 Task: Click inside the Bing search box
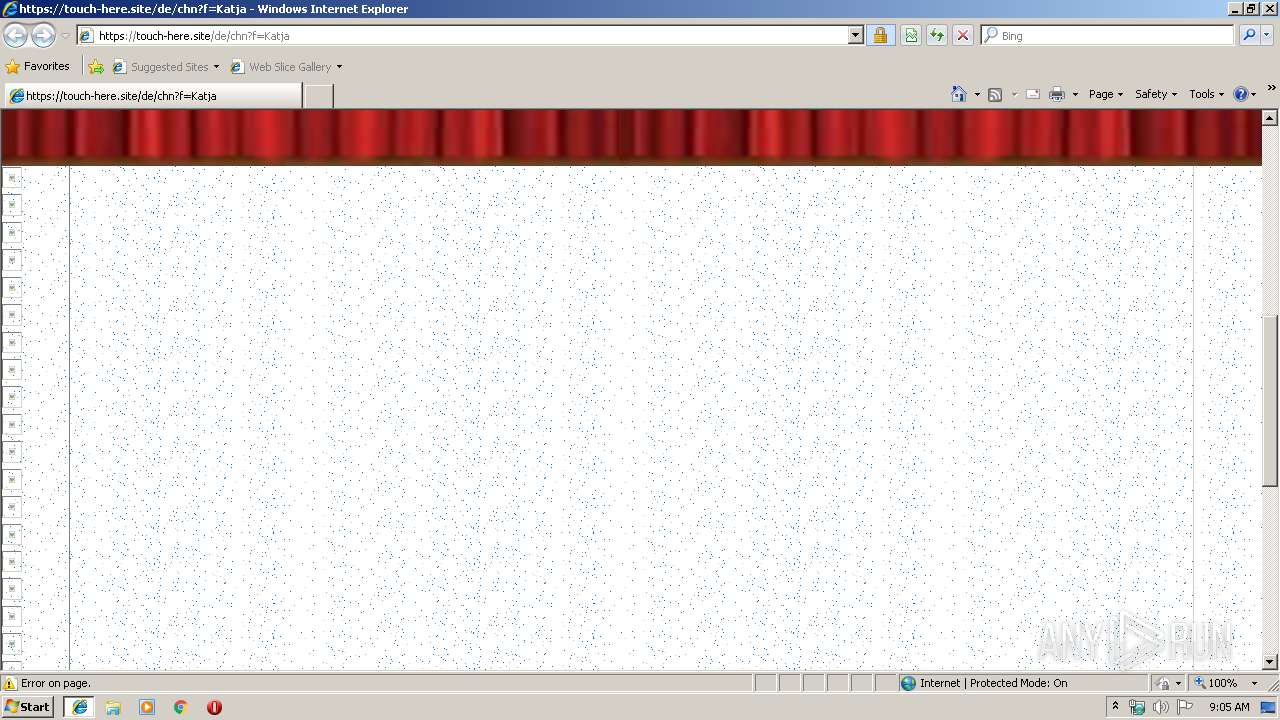coord(1115,36)
